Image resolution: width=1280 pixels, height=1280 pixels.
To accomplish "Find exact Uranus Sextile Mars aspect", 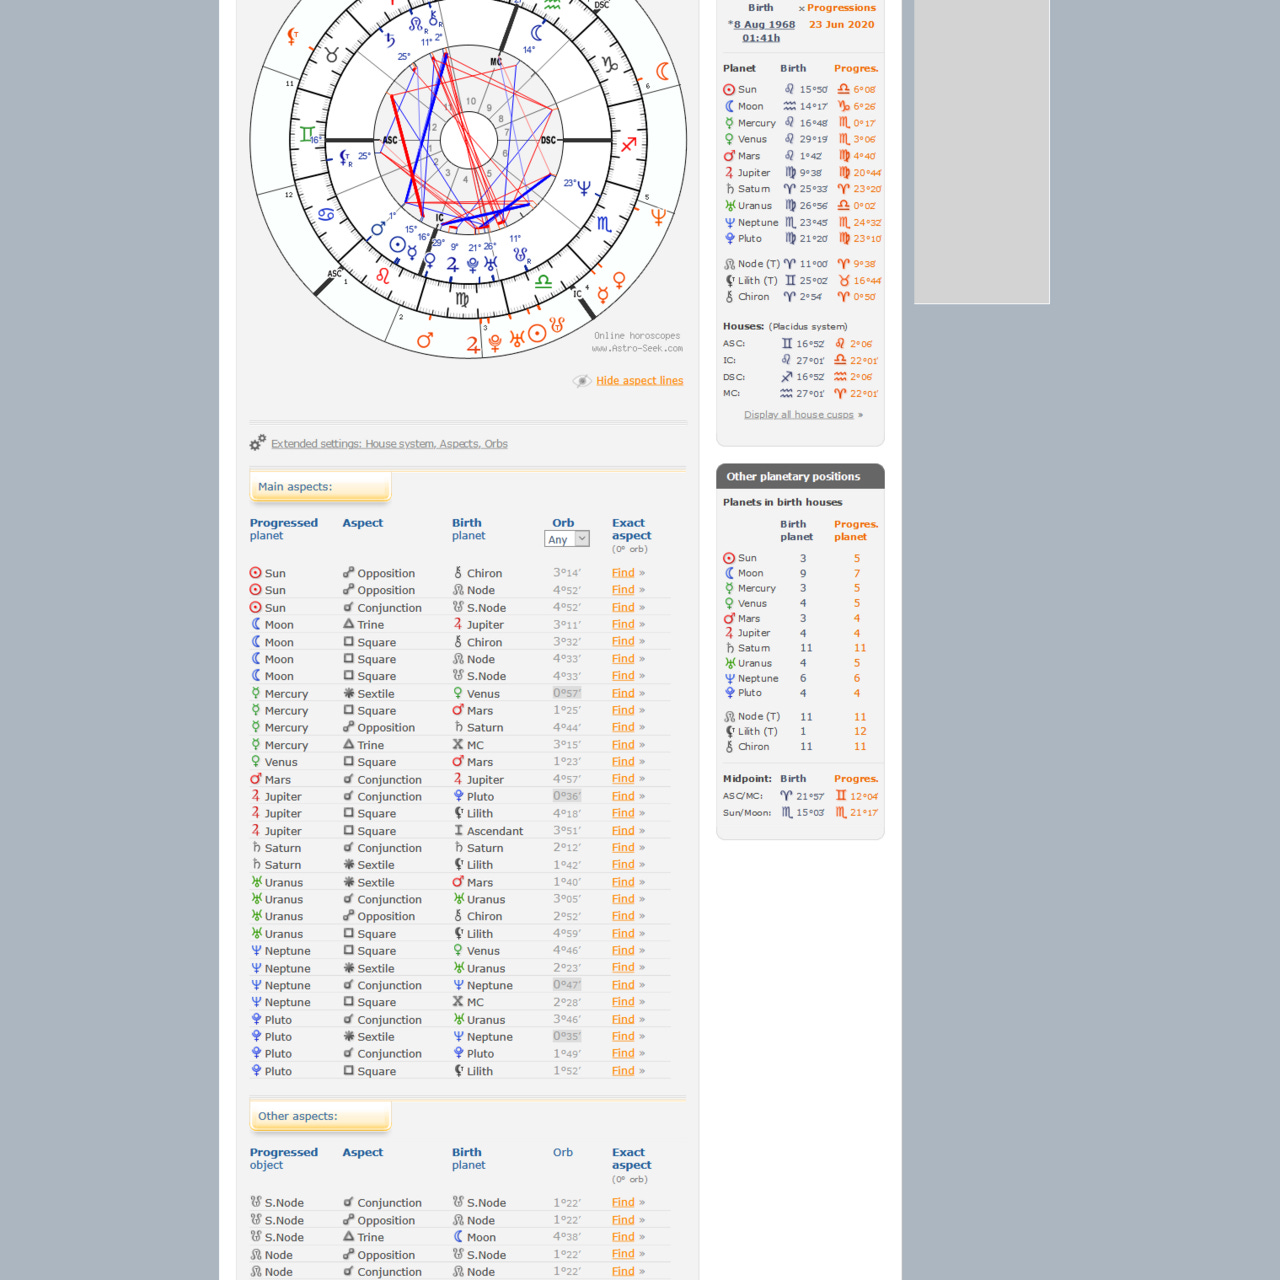I will pyautogui.click(x=623, y=882).
